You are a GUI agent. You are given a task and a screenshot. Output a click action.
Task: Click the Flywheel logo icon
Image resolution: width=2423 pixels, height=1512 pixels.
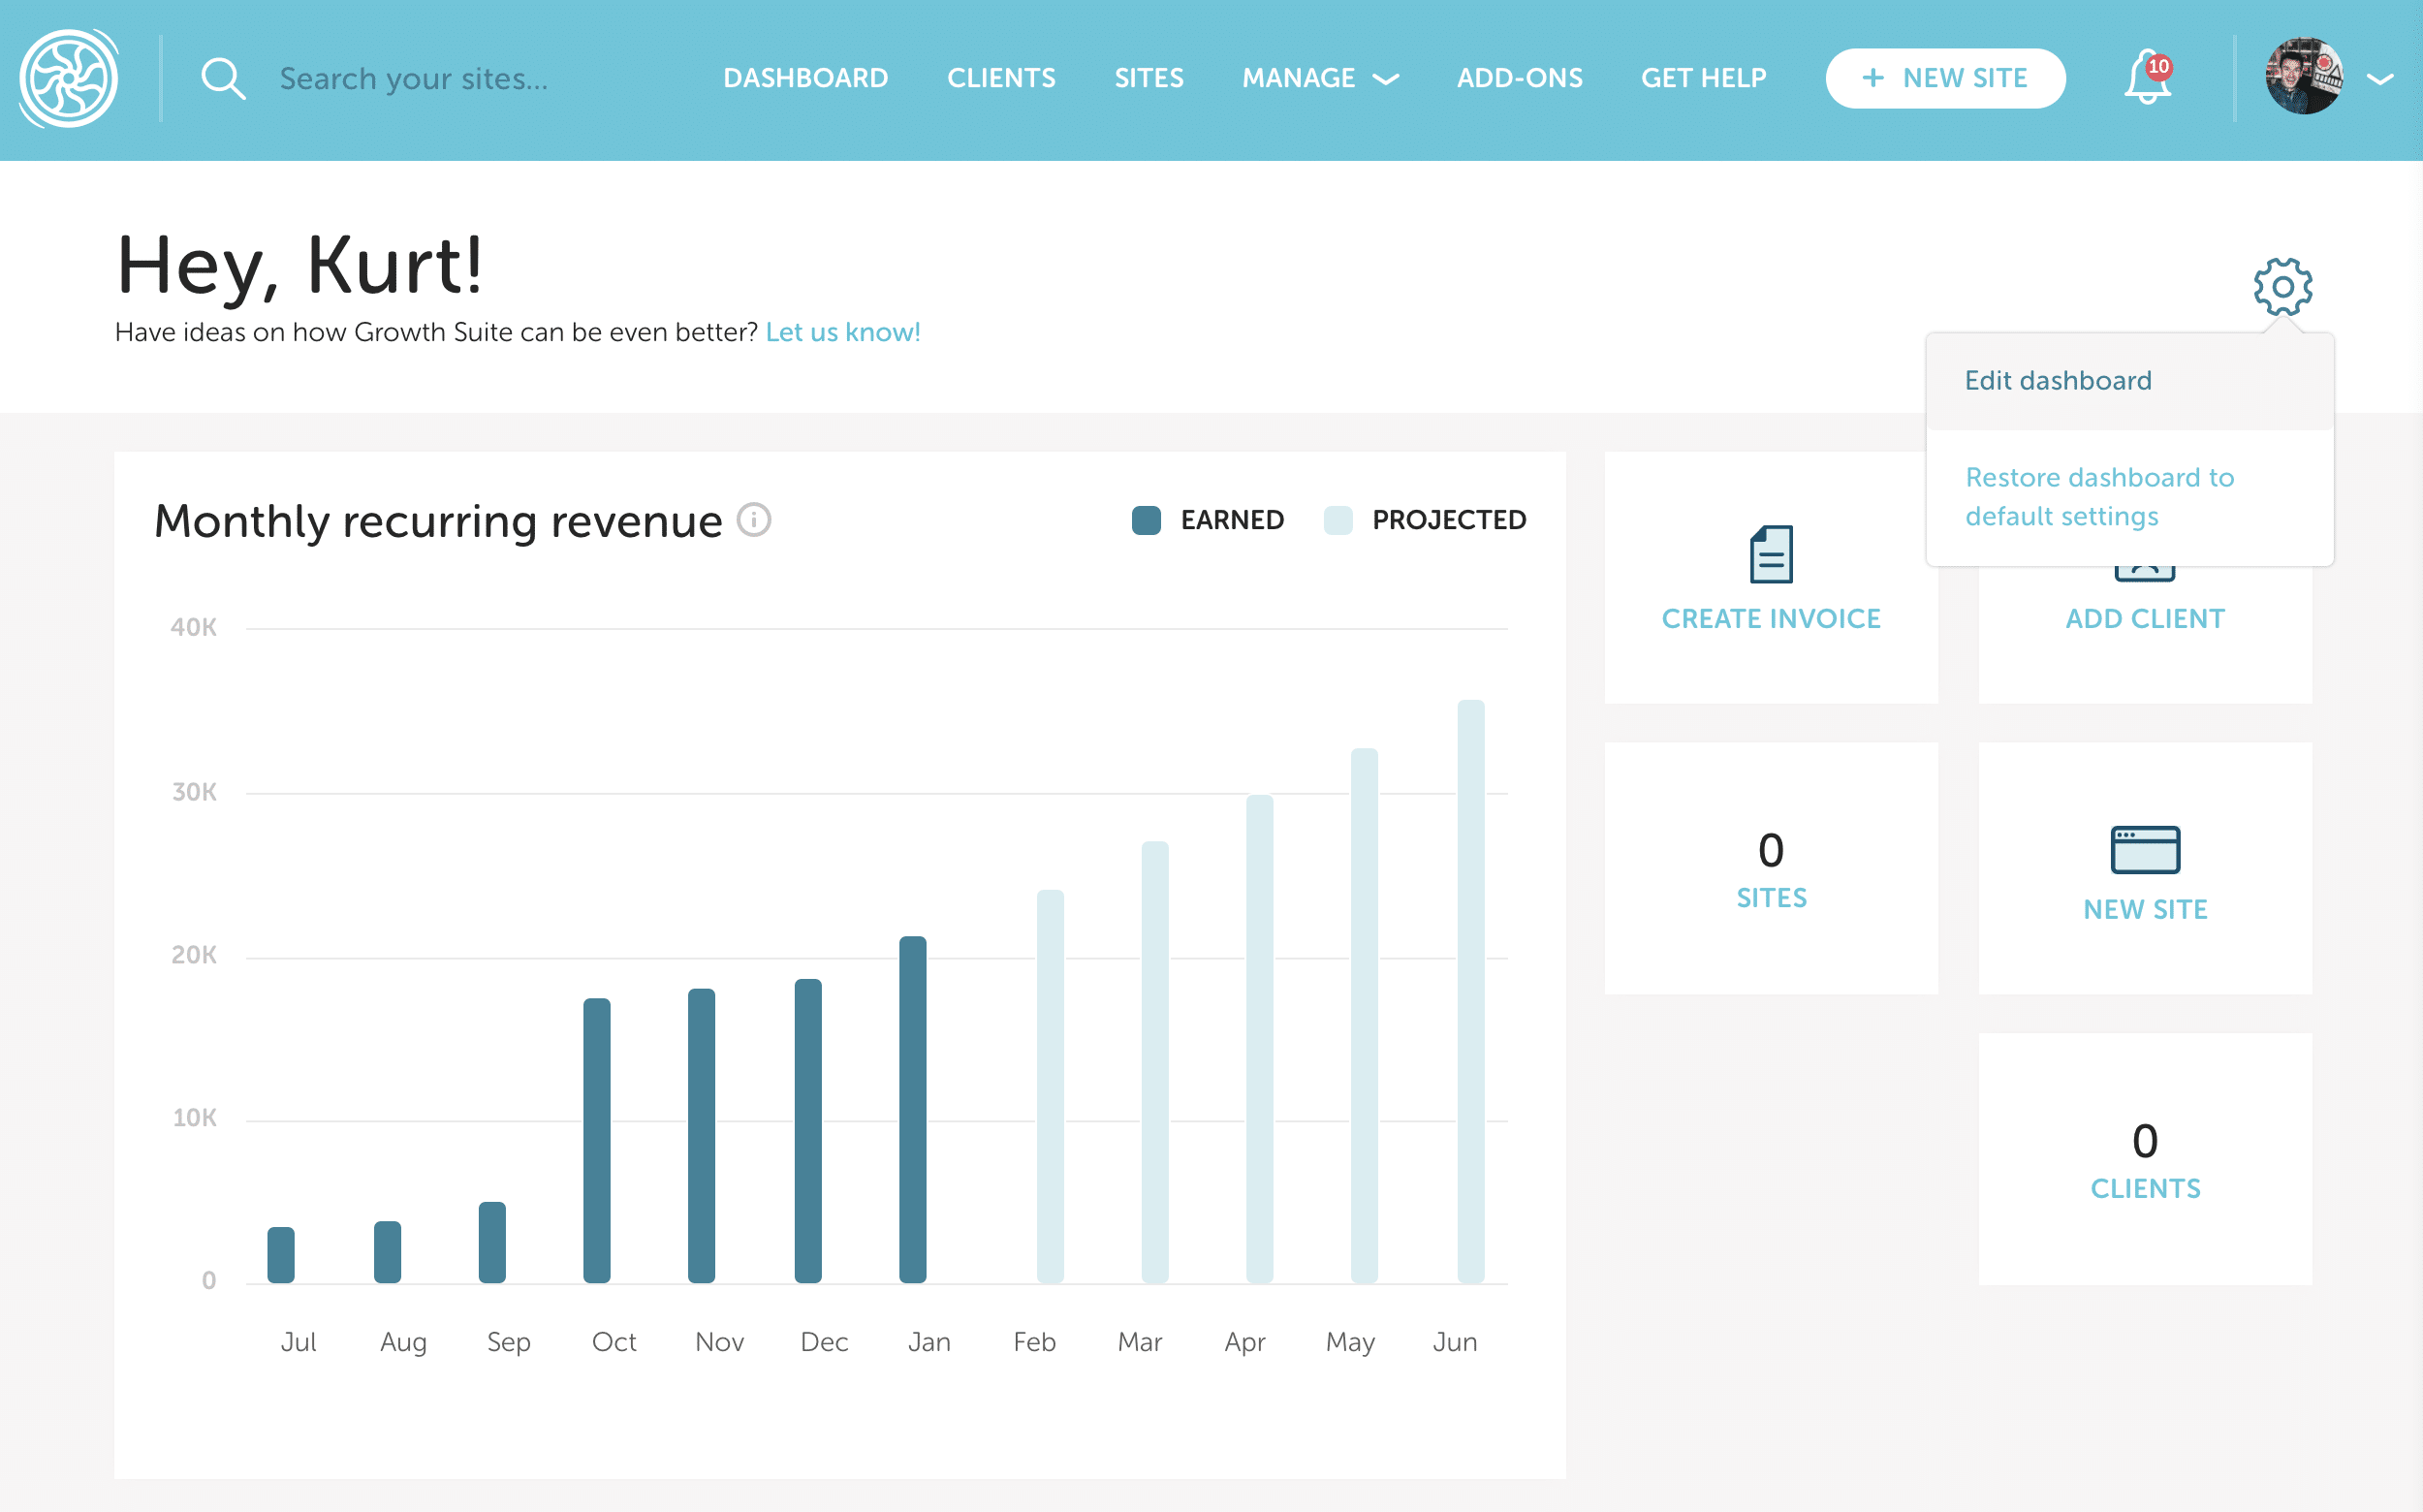pos(69,78)
